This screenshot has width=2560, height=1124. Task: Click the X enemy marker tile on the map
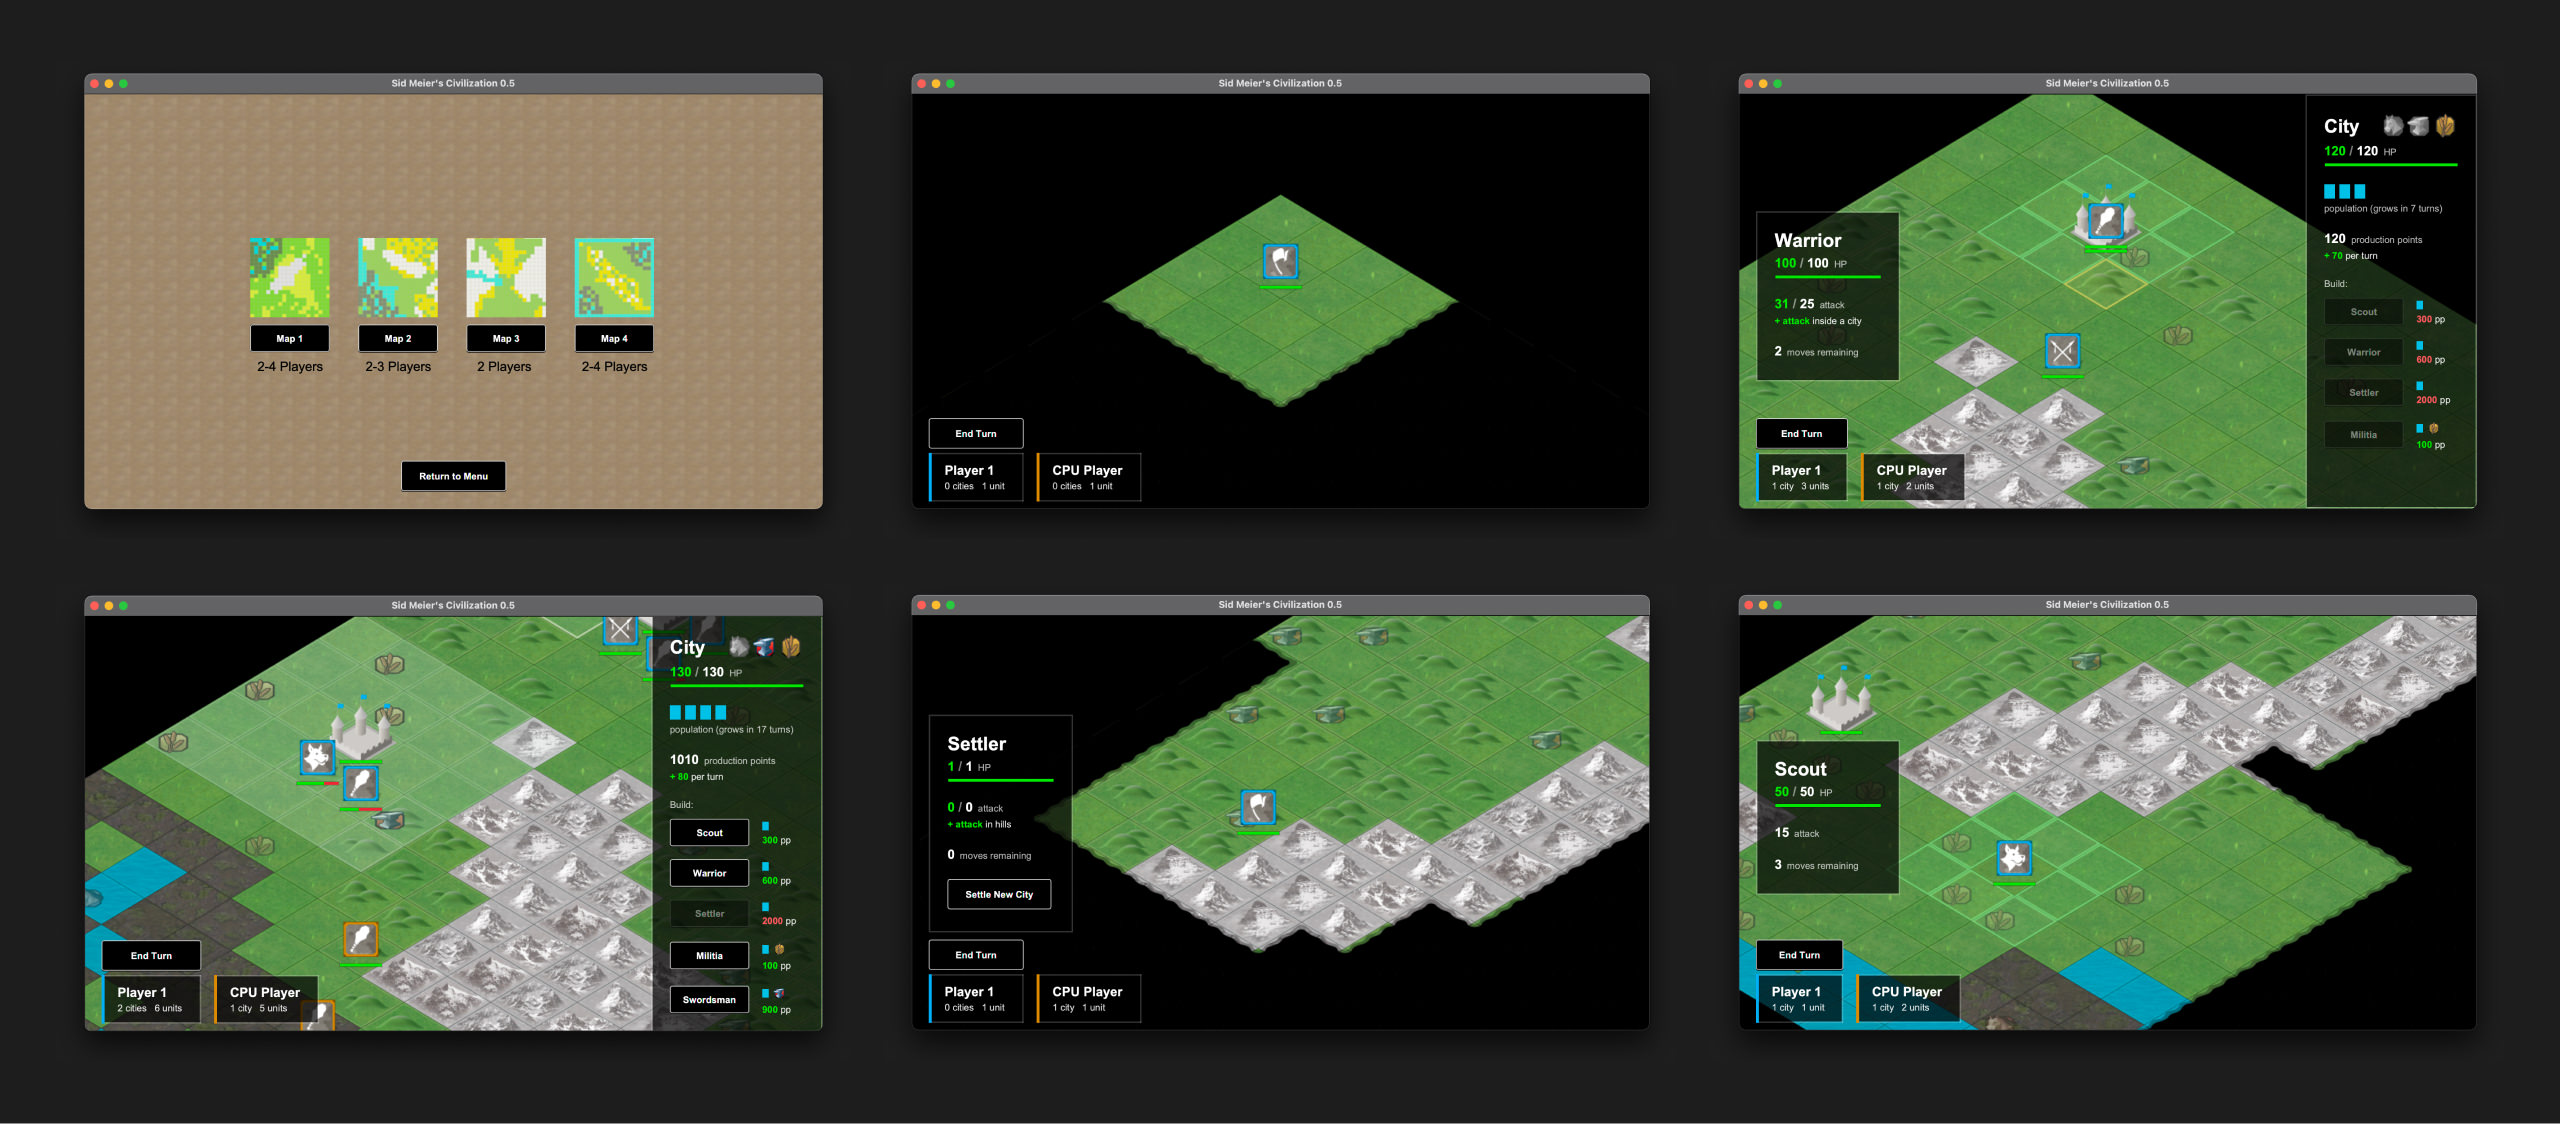tap(2062, 351)
